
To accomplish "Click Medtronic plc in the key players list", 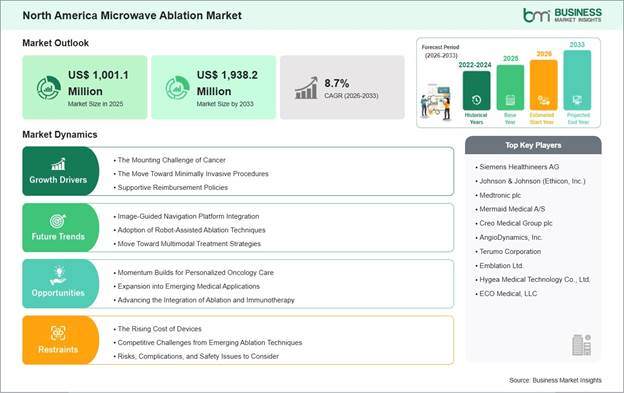I will (x=500, y=195).
